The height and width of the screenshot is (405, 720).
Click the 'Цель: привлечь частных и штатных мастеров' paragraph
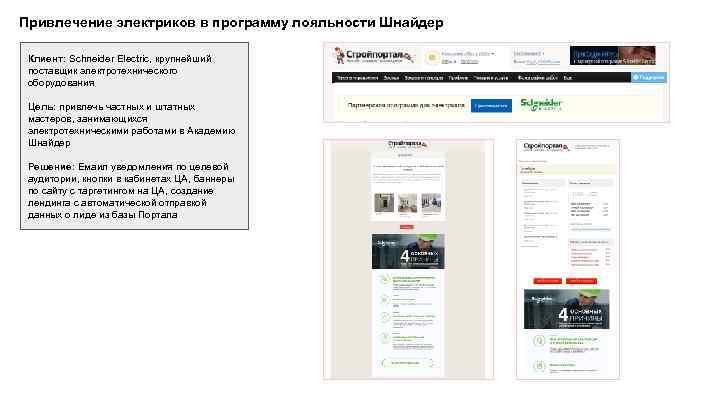click(132, 124)
